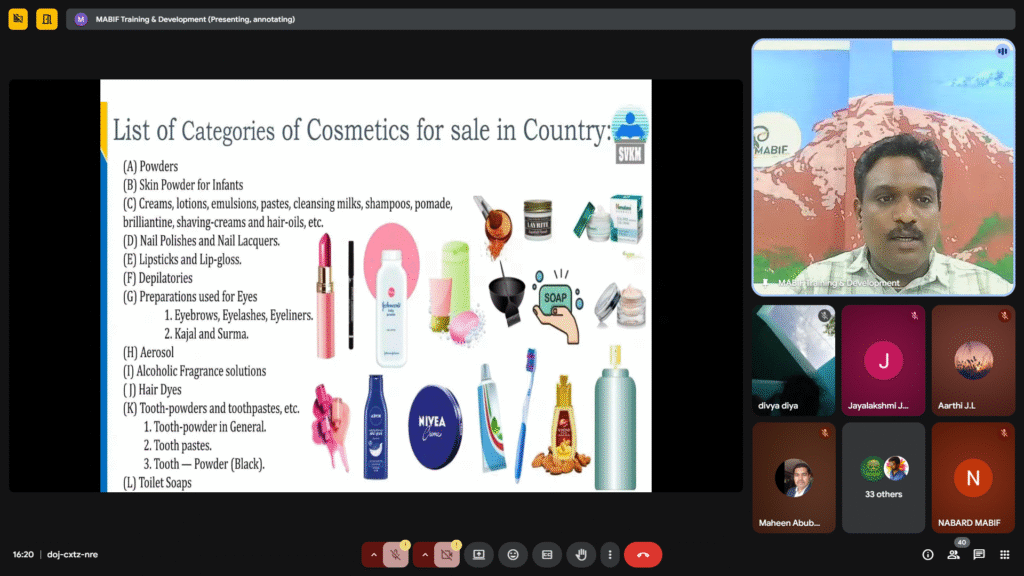This screenshot has width=1024, height=576.
Task: Click the Present now screen share icon
Action: coord(479,554)
